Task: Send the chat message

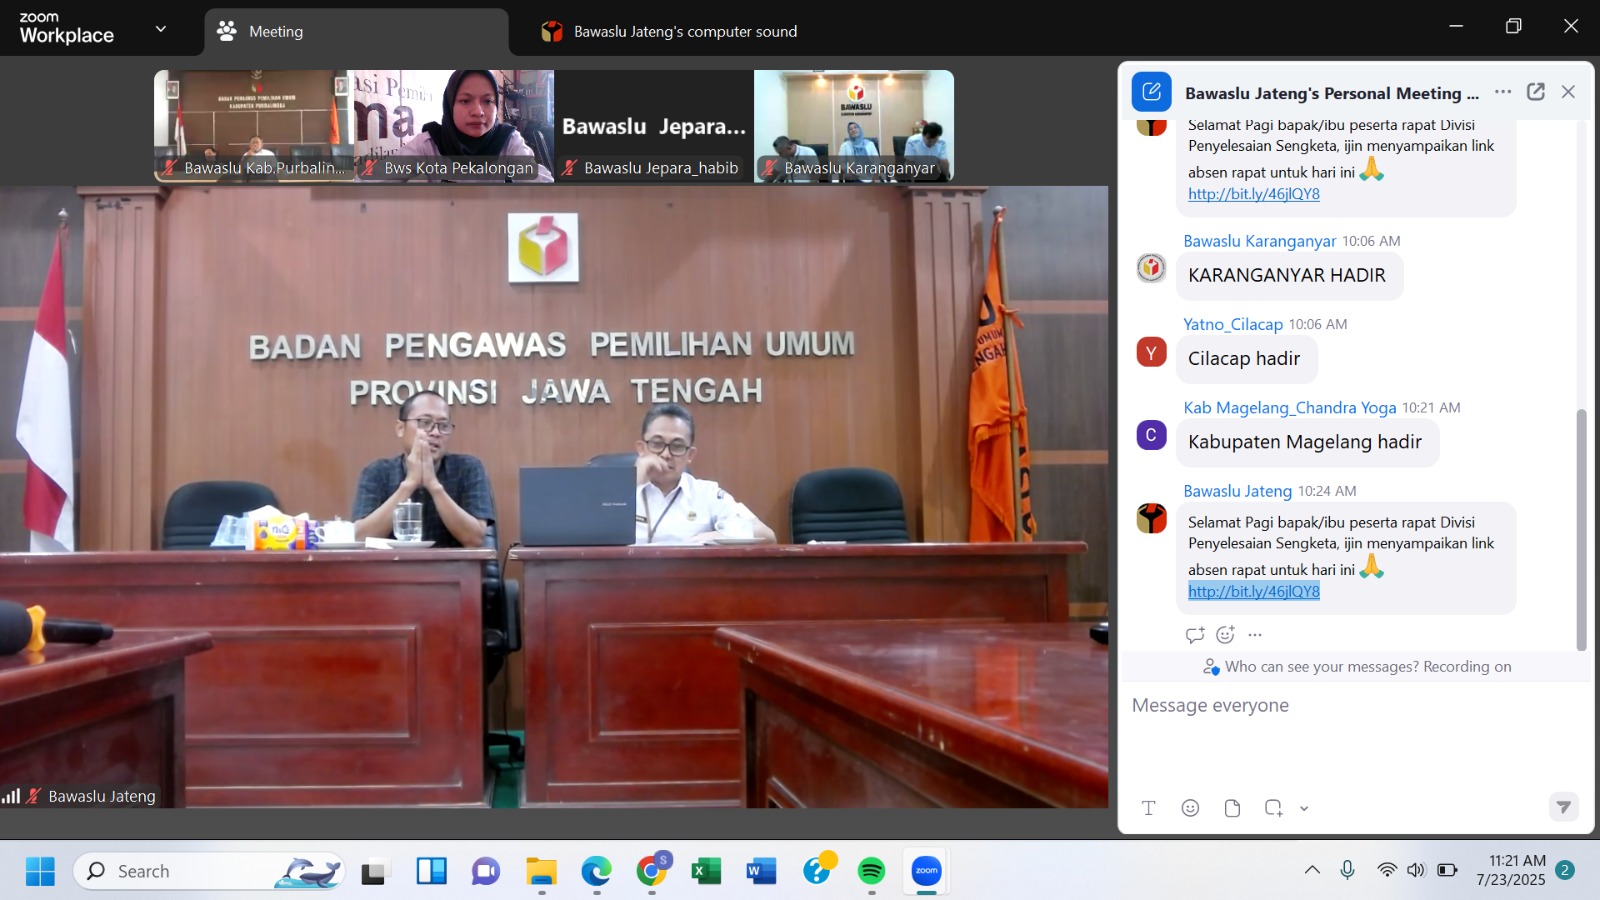Action: [1563, 807]
